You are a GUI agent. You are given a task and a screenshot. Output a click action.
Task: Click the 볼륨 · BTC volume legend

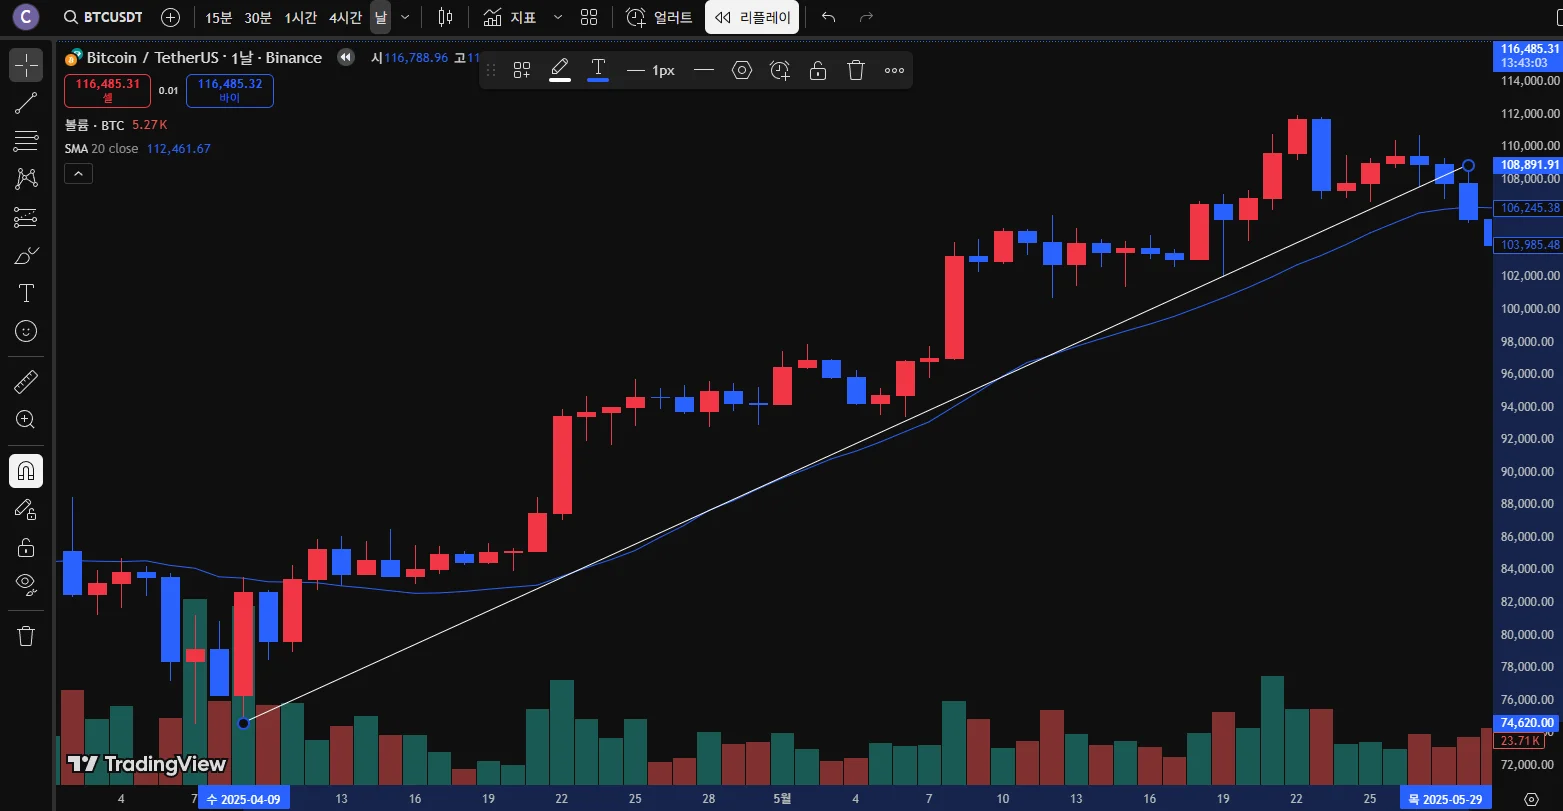95,125
